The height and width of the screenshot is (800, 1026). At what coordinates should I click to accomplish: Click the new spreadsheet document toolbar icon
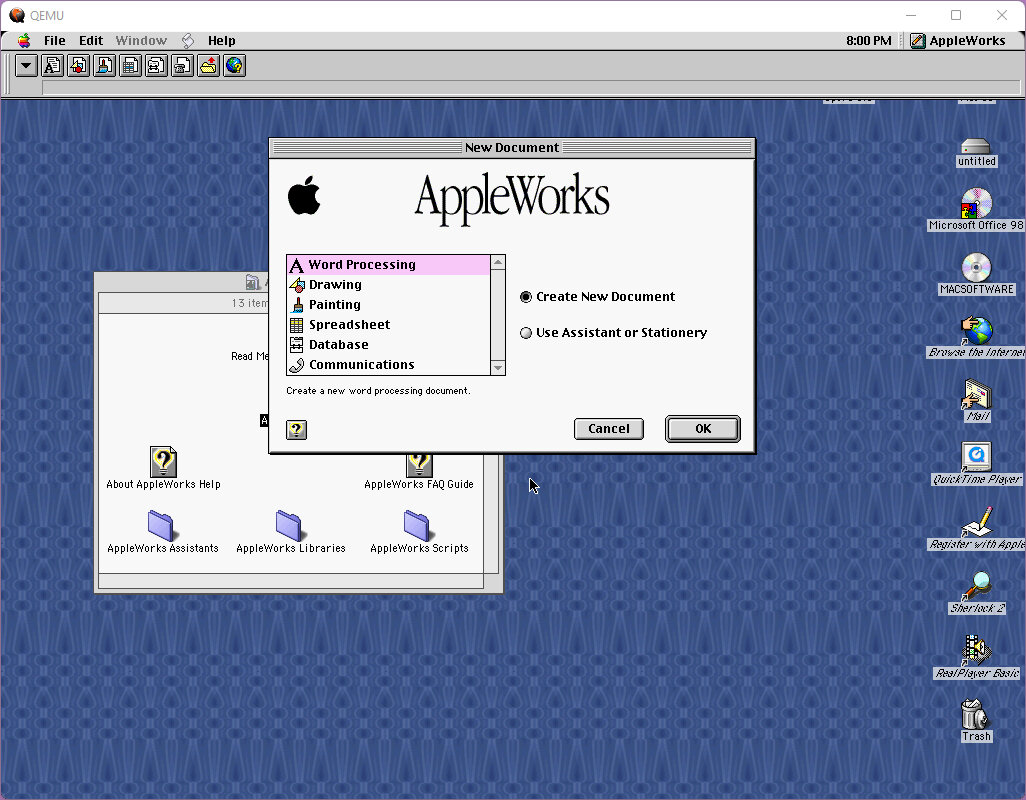tap(130, 66)
